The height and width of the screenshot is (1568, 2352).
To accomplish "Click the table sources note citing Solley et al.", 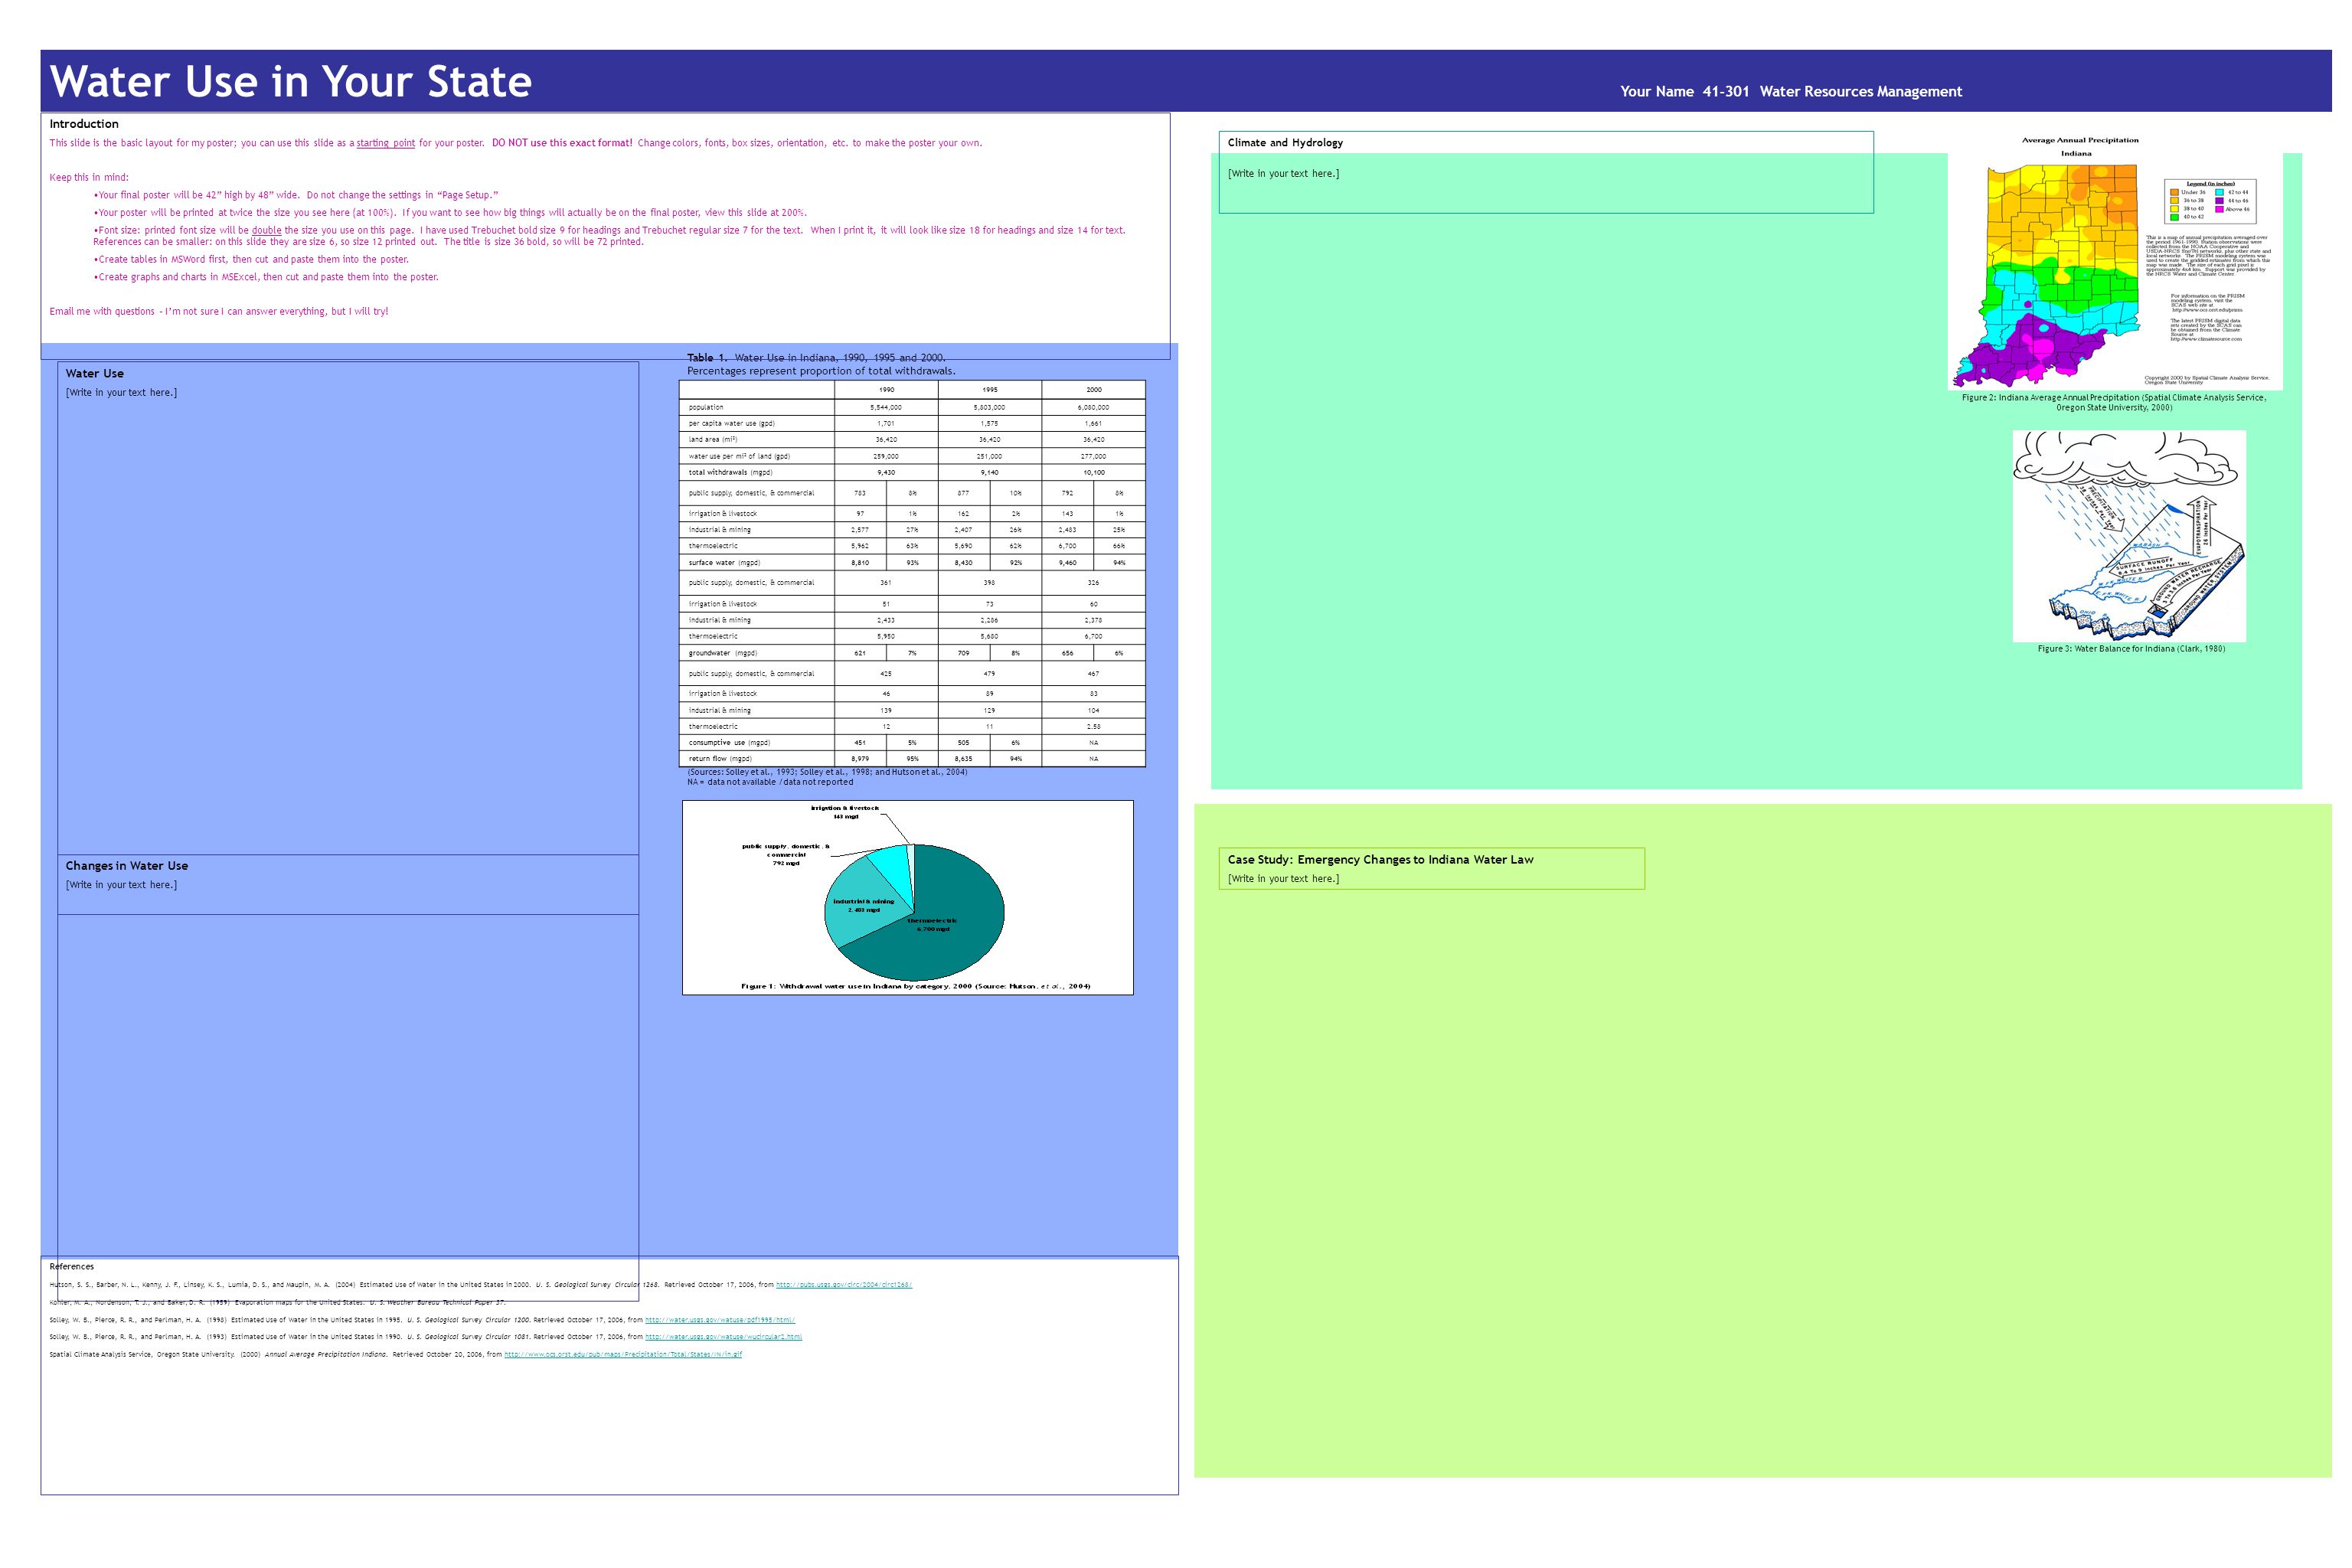I will (828, 772).
